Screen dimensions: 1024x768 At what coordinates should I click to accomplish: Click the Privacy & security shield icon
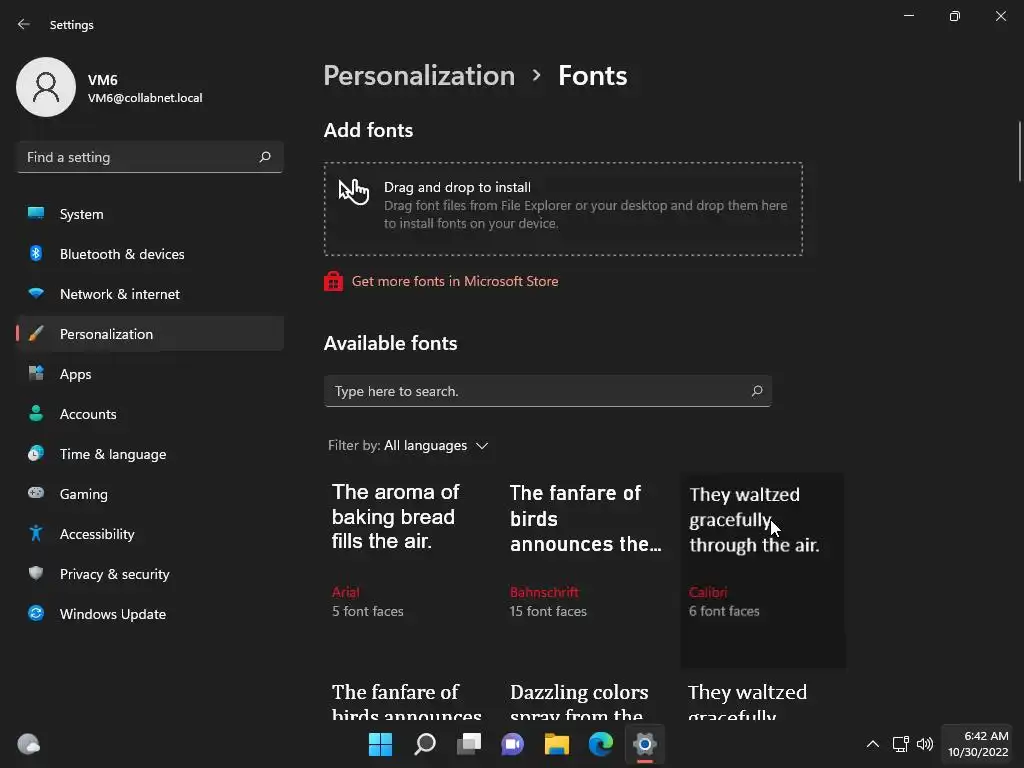tap(36, 574)
